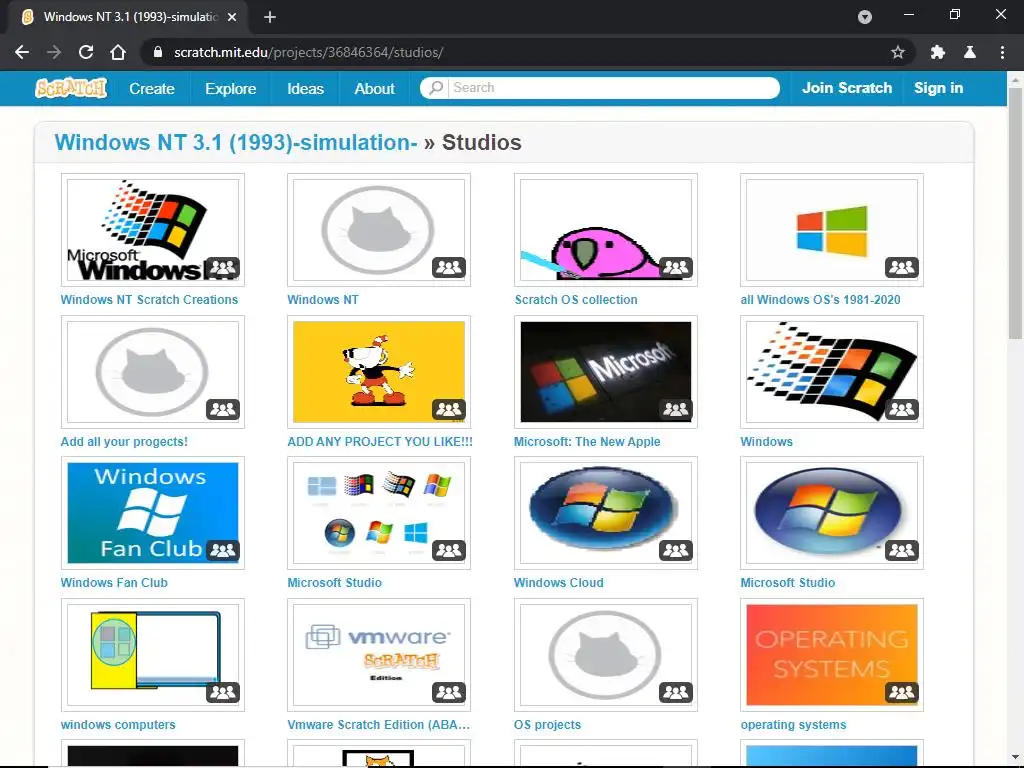Click operating systems link
Viewport: 1024px width, 768px height.
click(793, 724)
